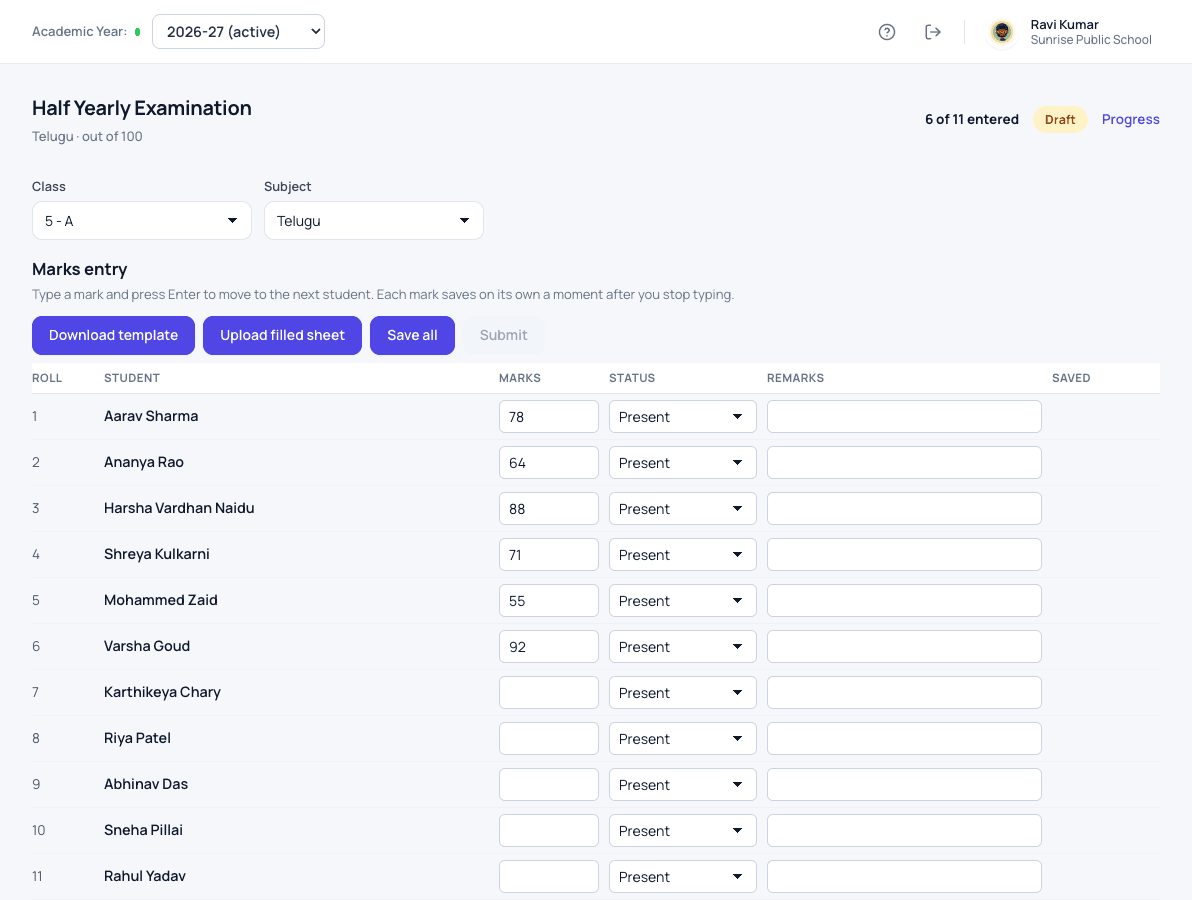Click the marks field for Riya Patel
The height and width of the screenshot is (900, 1192).
549,739
